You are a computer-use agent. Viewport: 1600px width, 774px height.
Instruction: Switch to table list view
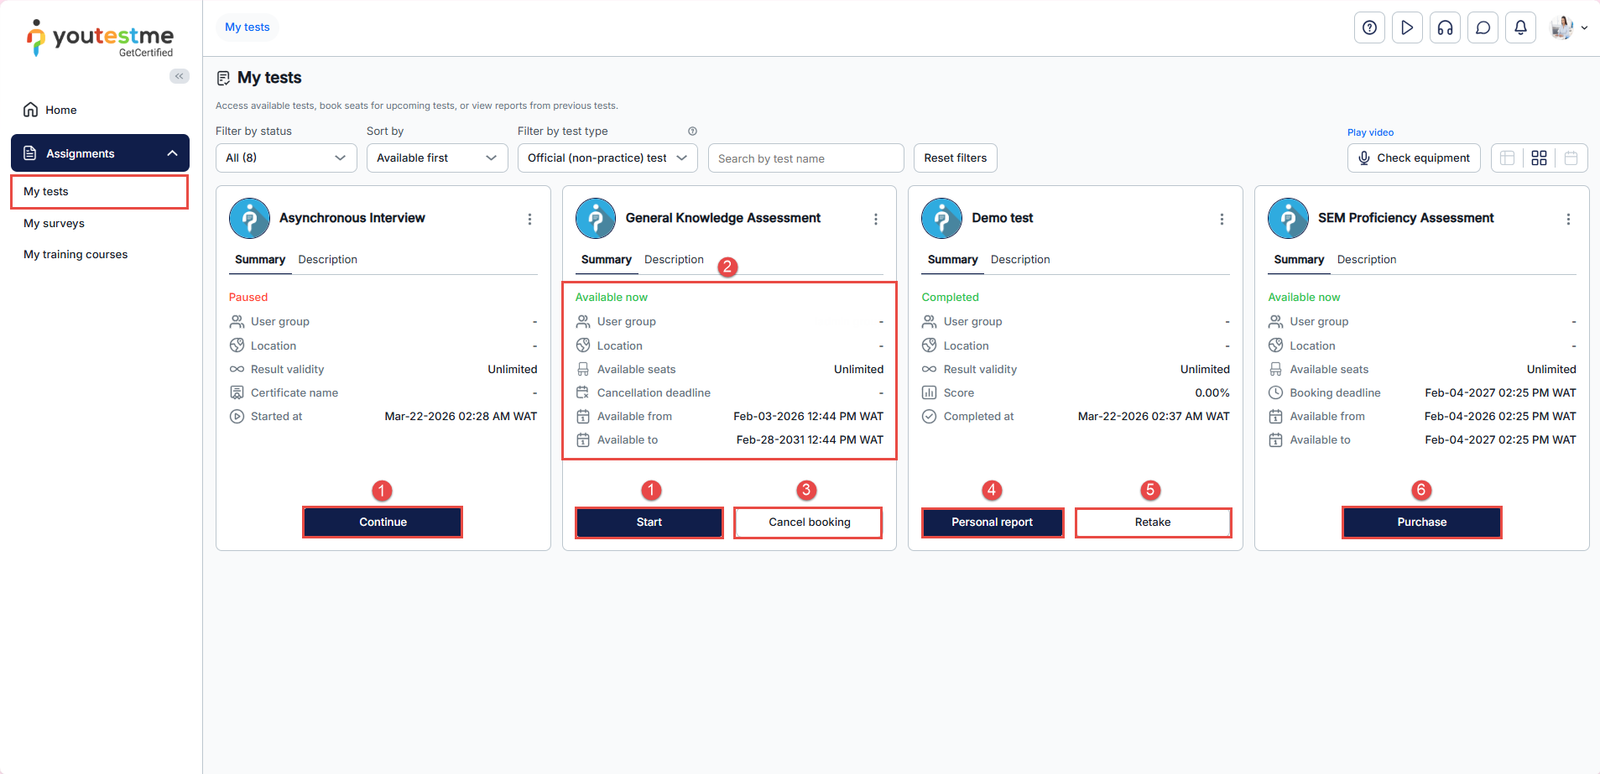coord(1507,158)
